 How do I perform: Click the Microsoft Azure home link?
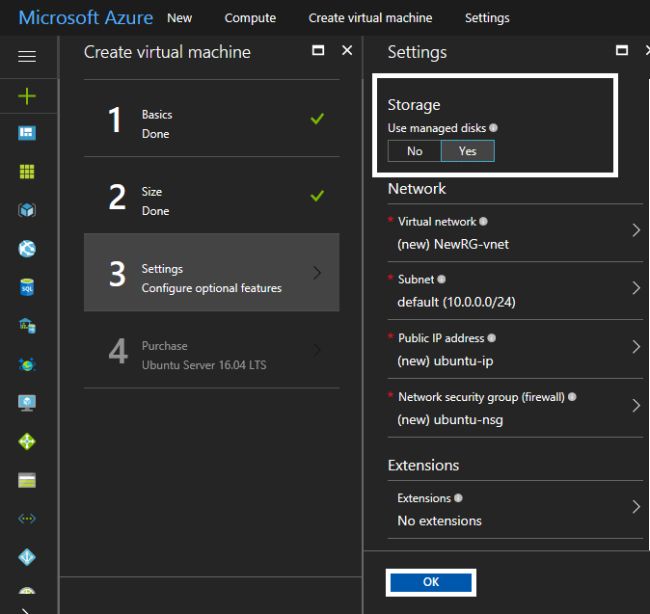[x=86, y=18]
